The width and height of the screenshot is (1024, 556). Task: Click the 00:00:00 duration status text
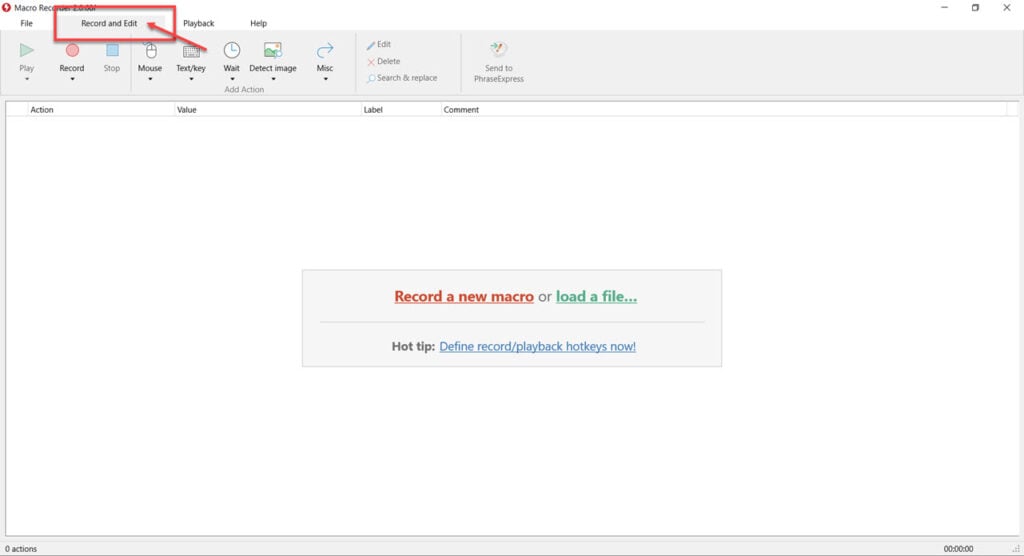tap(958, 549)
